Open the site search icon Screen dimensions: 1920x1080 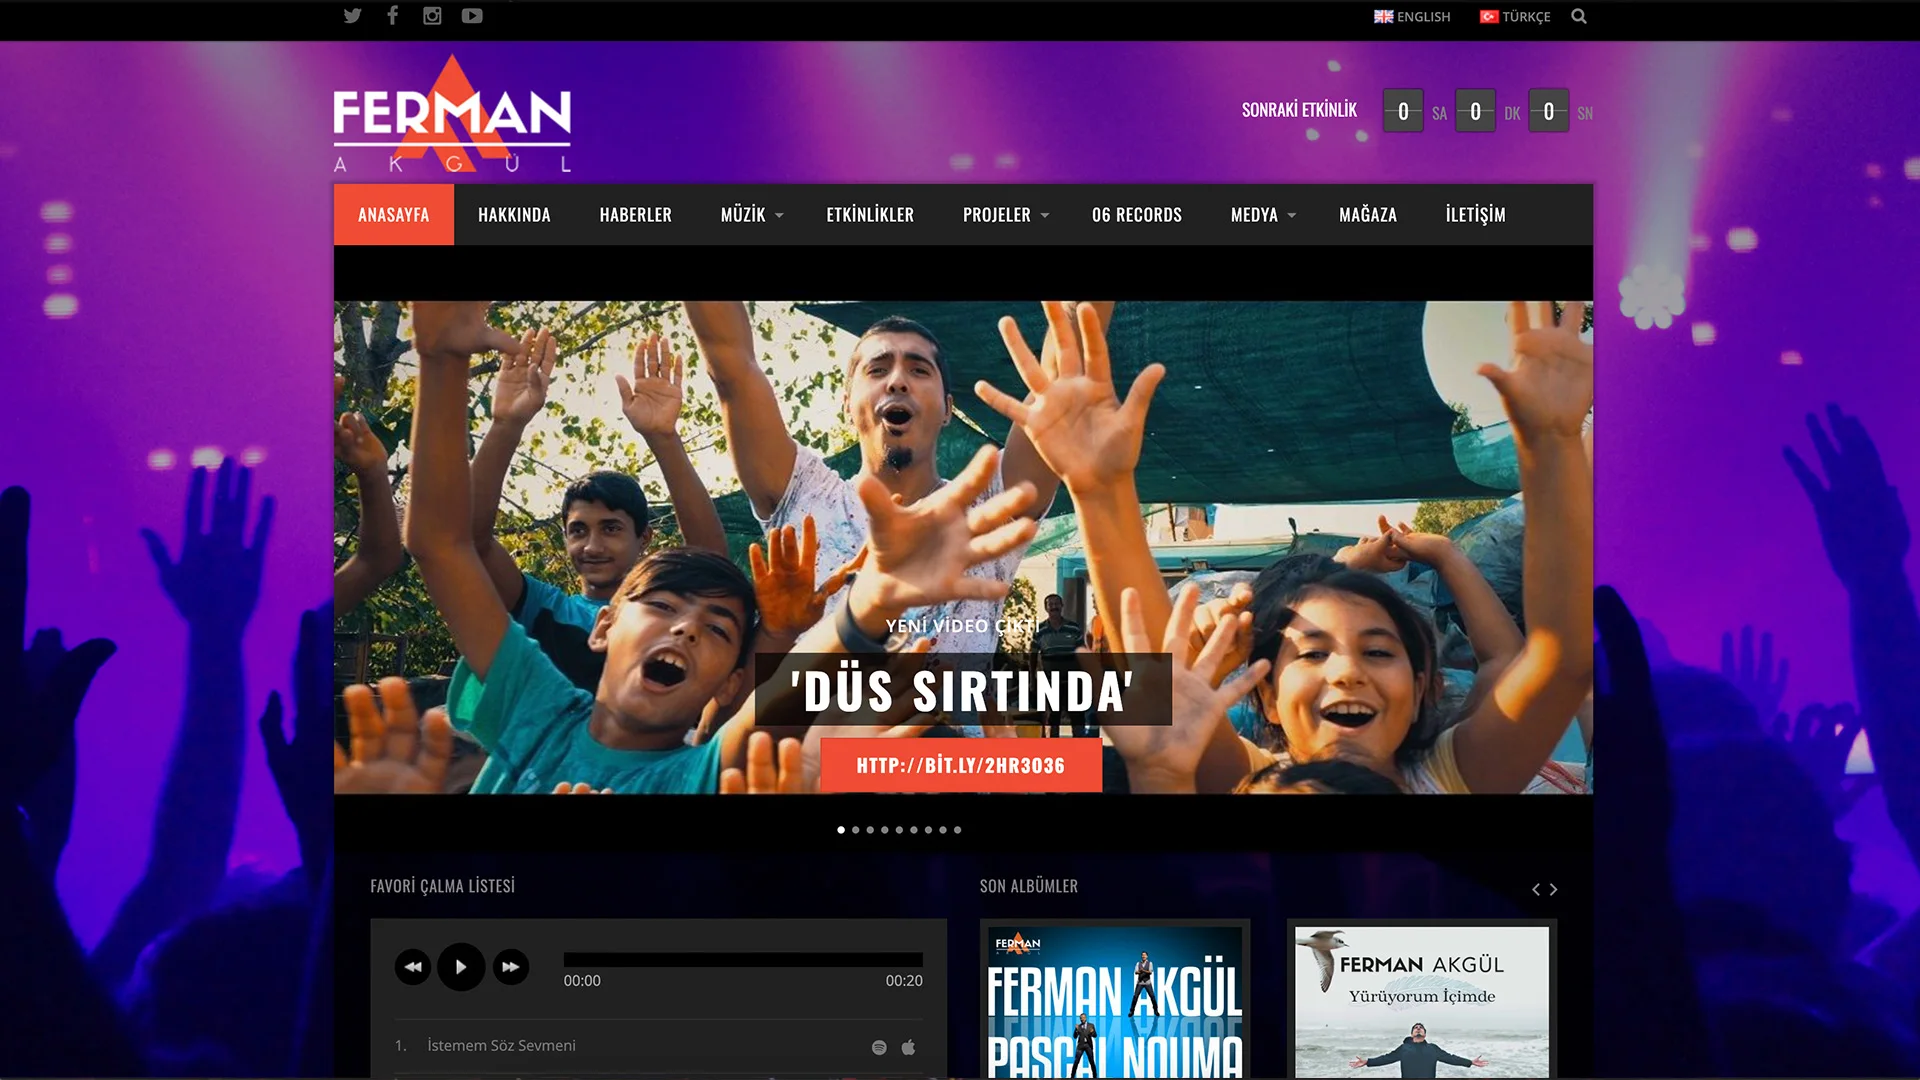point(1579,16)
